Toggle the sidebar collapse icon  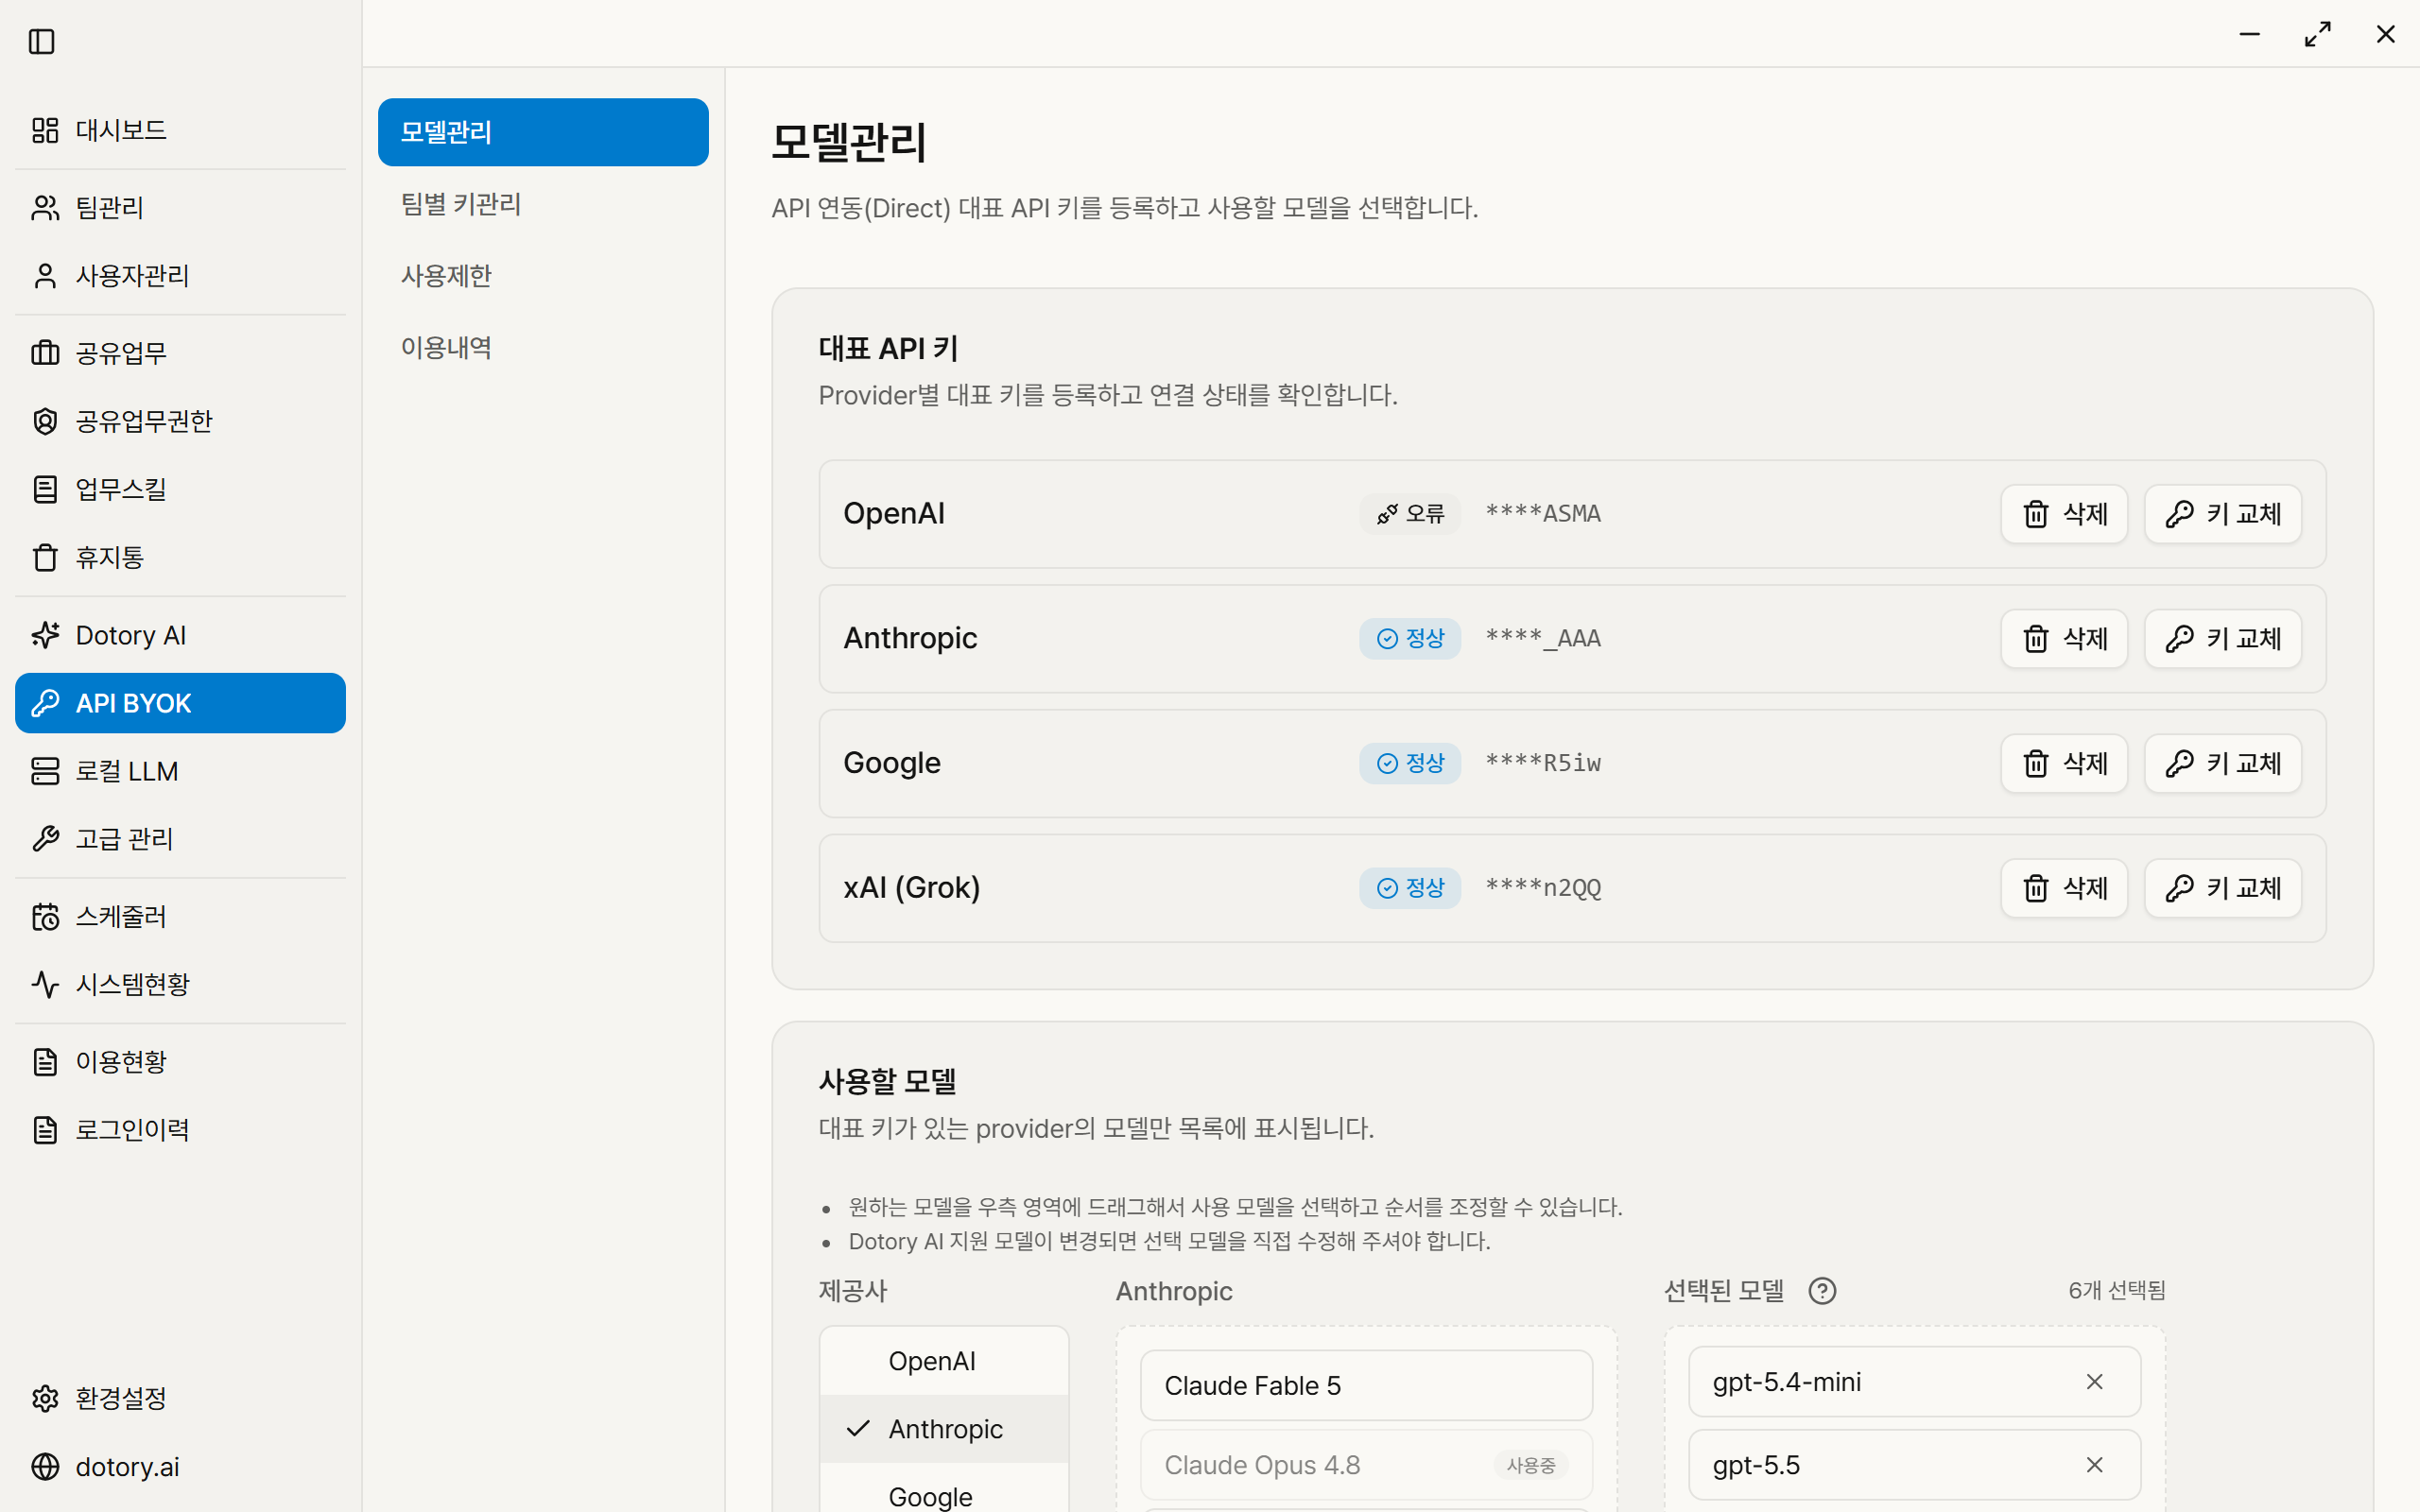click(41, 41)
